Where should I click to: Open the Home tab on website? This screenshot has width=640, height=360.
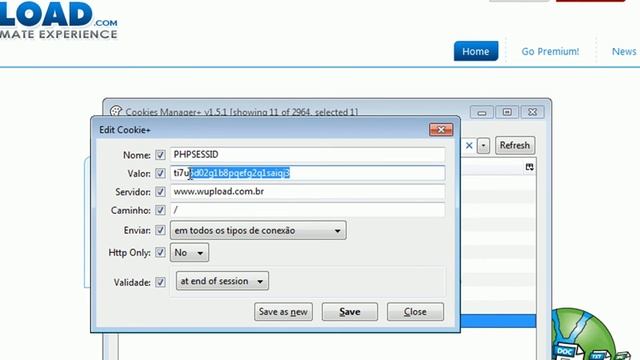[x=476, y=51]
